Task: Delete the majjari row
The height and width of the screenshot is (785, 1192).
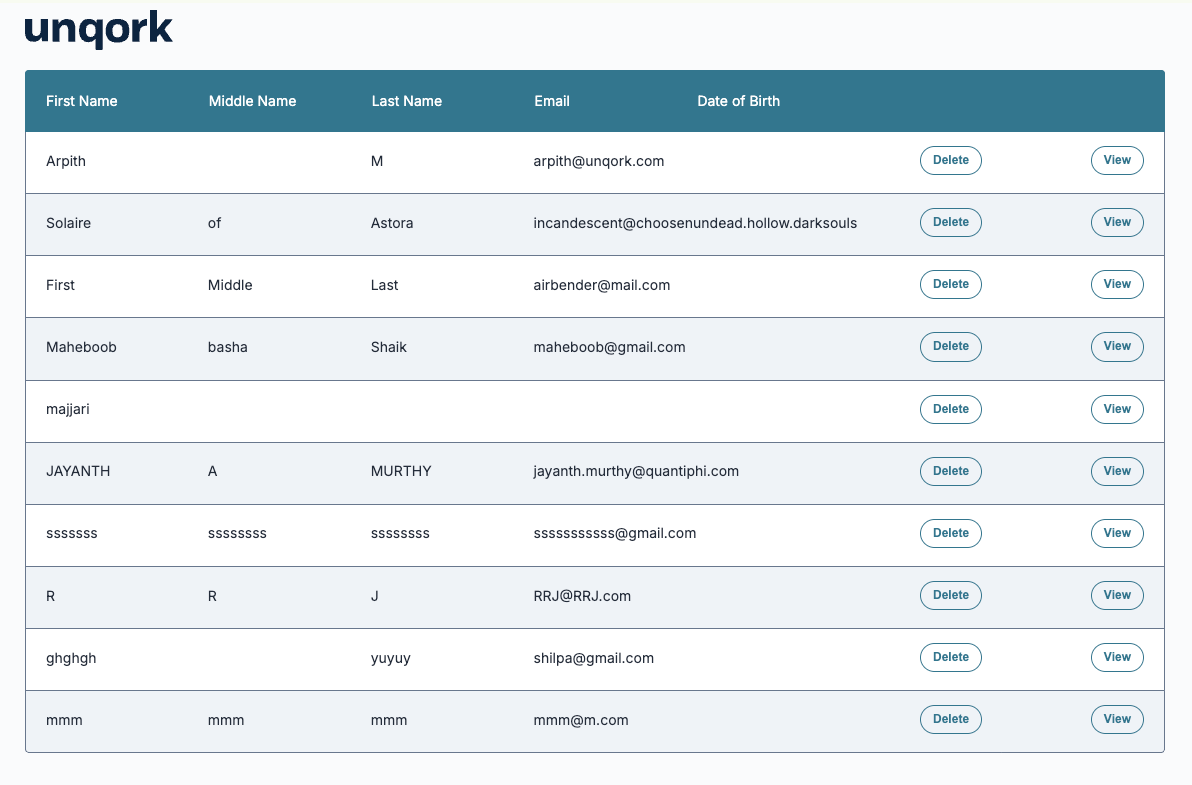Action: point(950,409)
